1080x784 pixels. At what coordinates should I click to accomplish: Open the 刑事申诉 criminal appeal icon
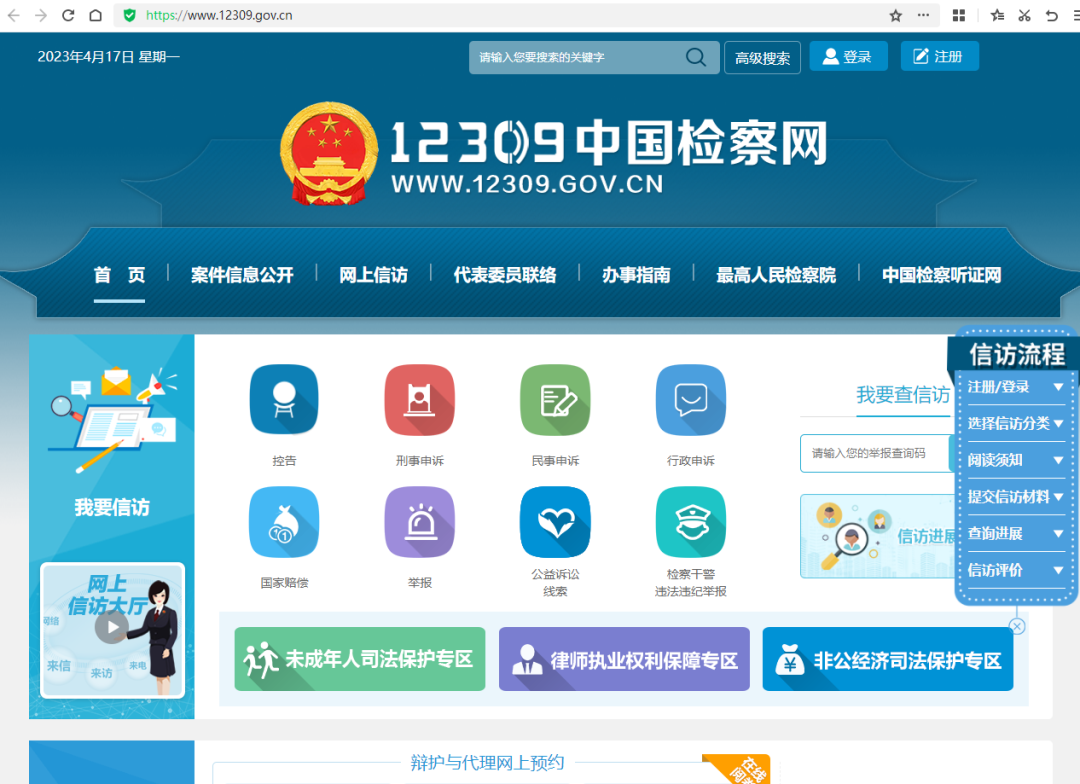[x=419, y=400]
